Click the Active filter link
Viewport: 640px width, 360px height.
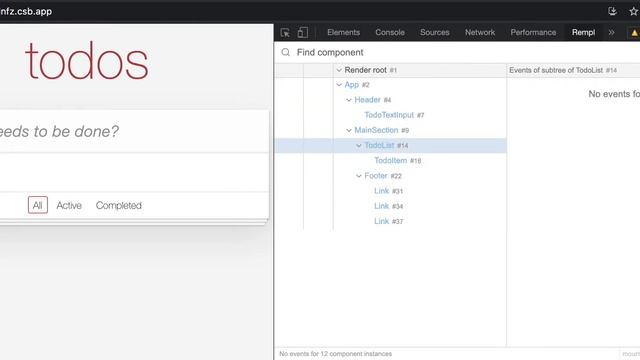point(69,205)
